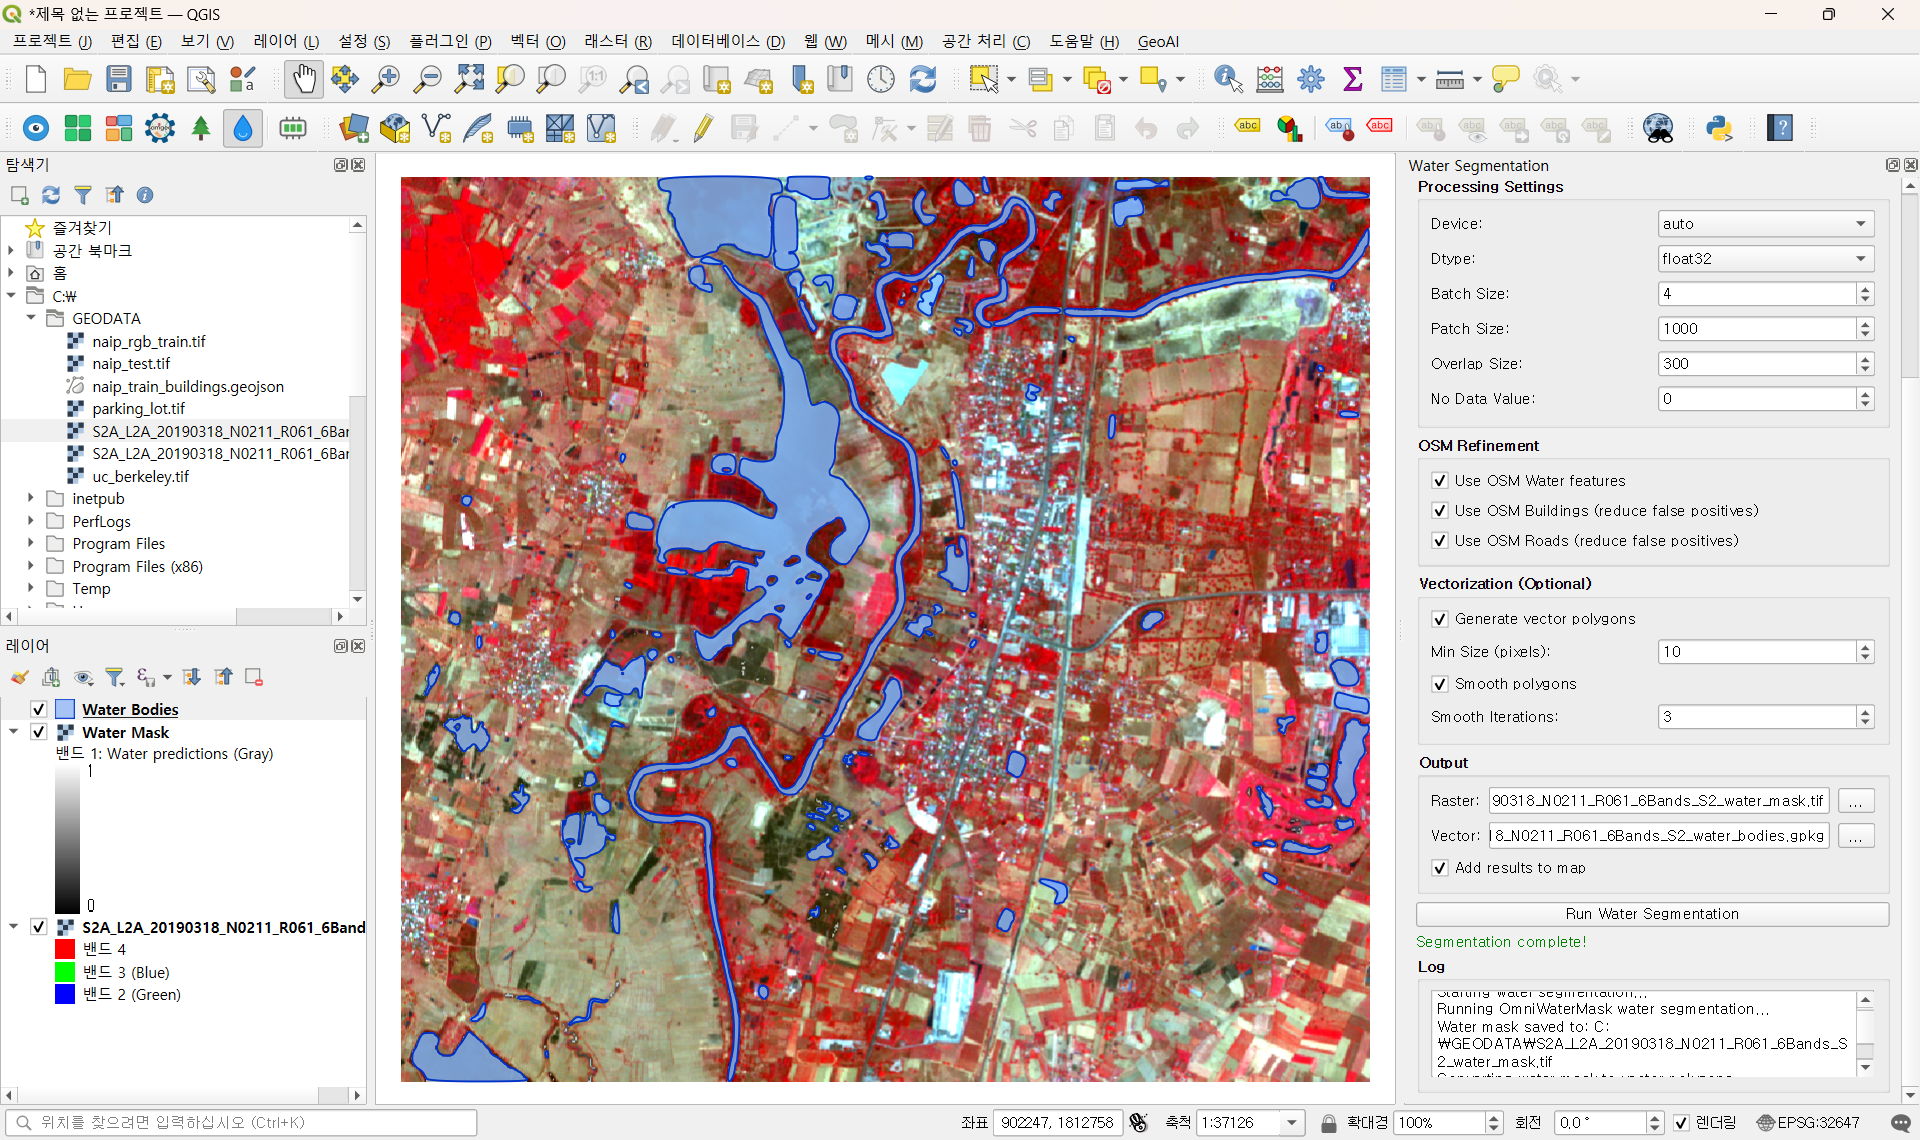This screenshot has height=1140, width=1920.
Task: Uncheck Use OSM Water features
Action: (1440, 481)
